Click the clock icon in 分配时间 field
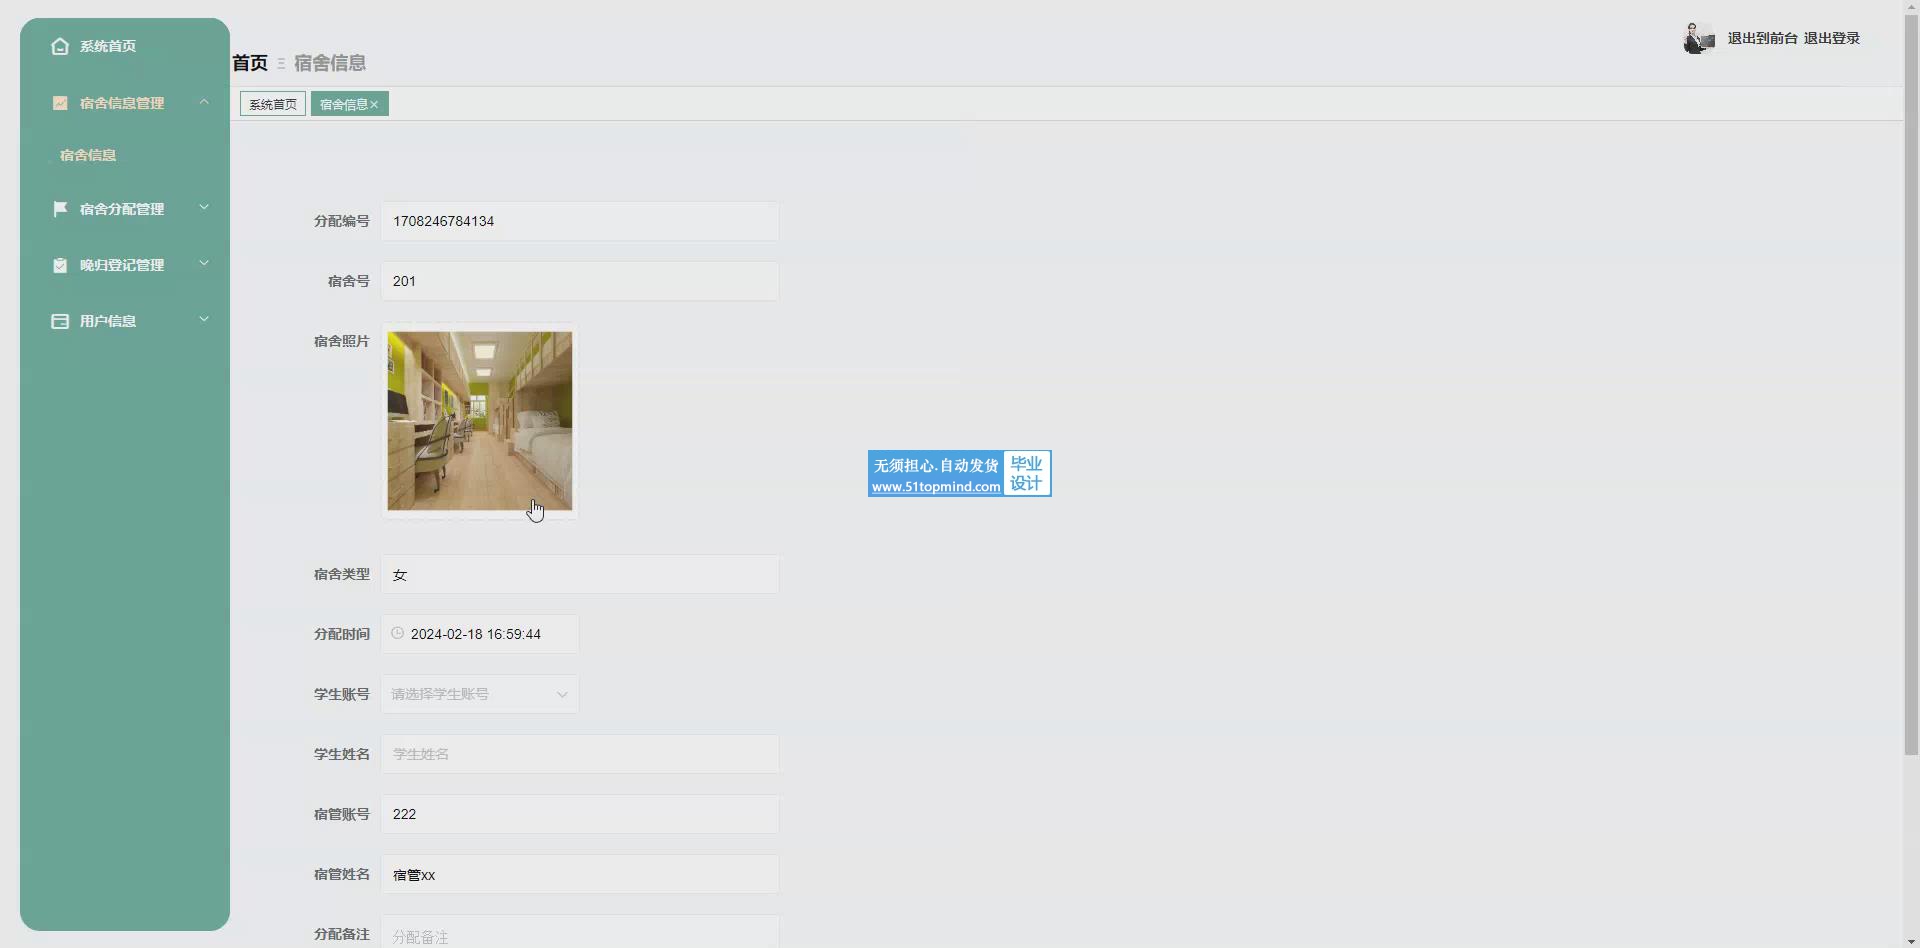The height and width of the screenshot is (948, 1920). 397,633
